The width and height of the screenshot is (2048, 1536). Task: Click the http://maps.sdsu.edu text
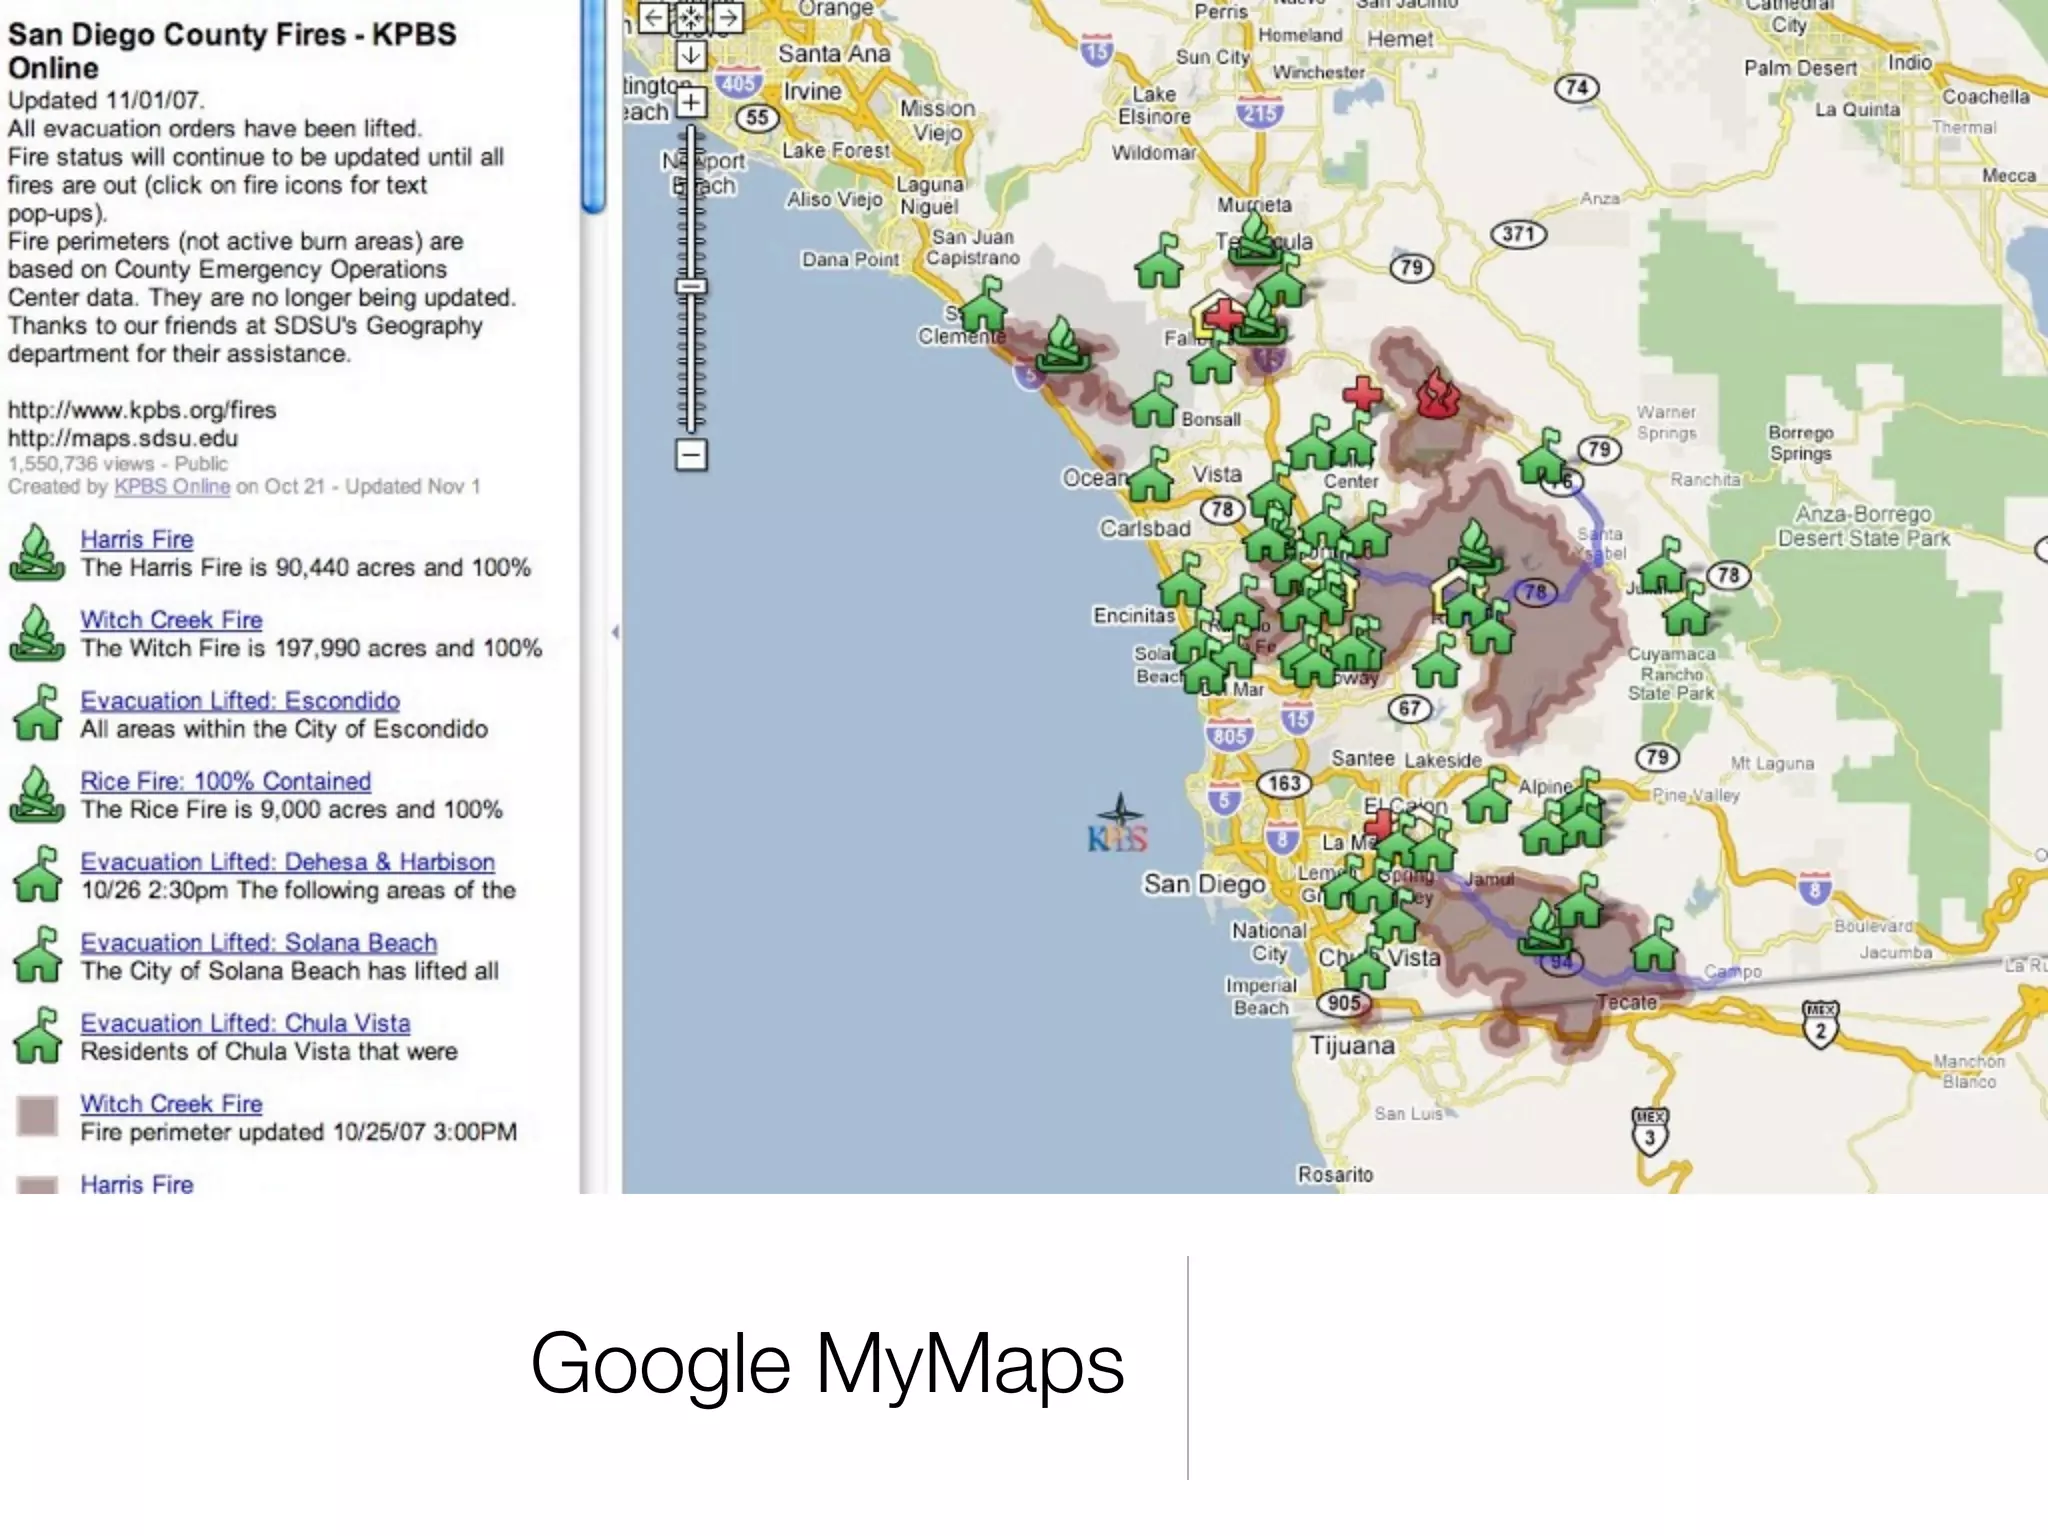(x=123, y=438)
